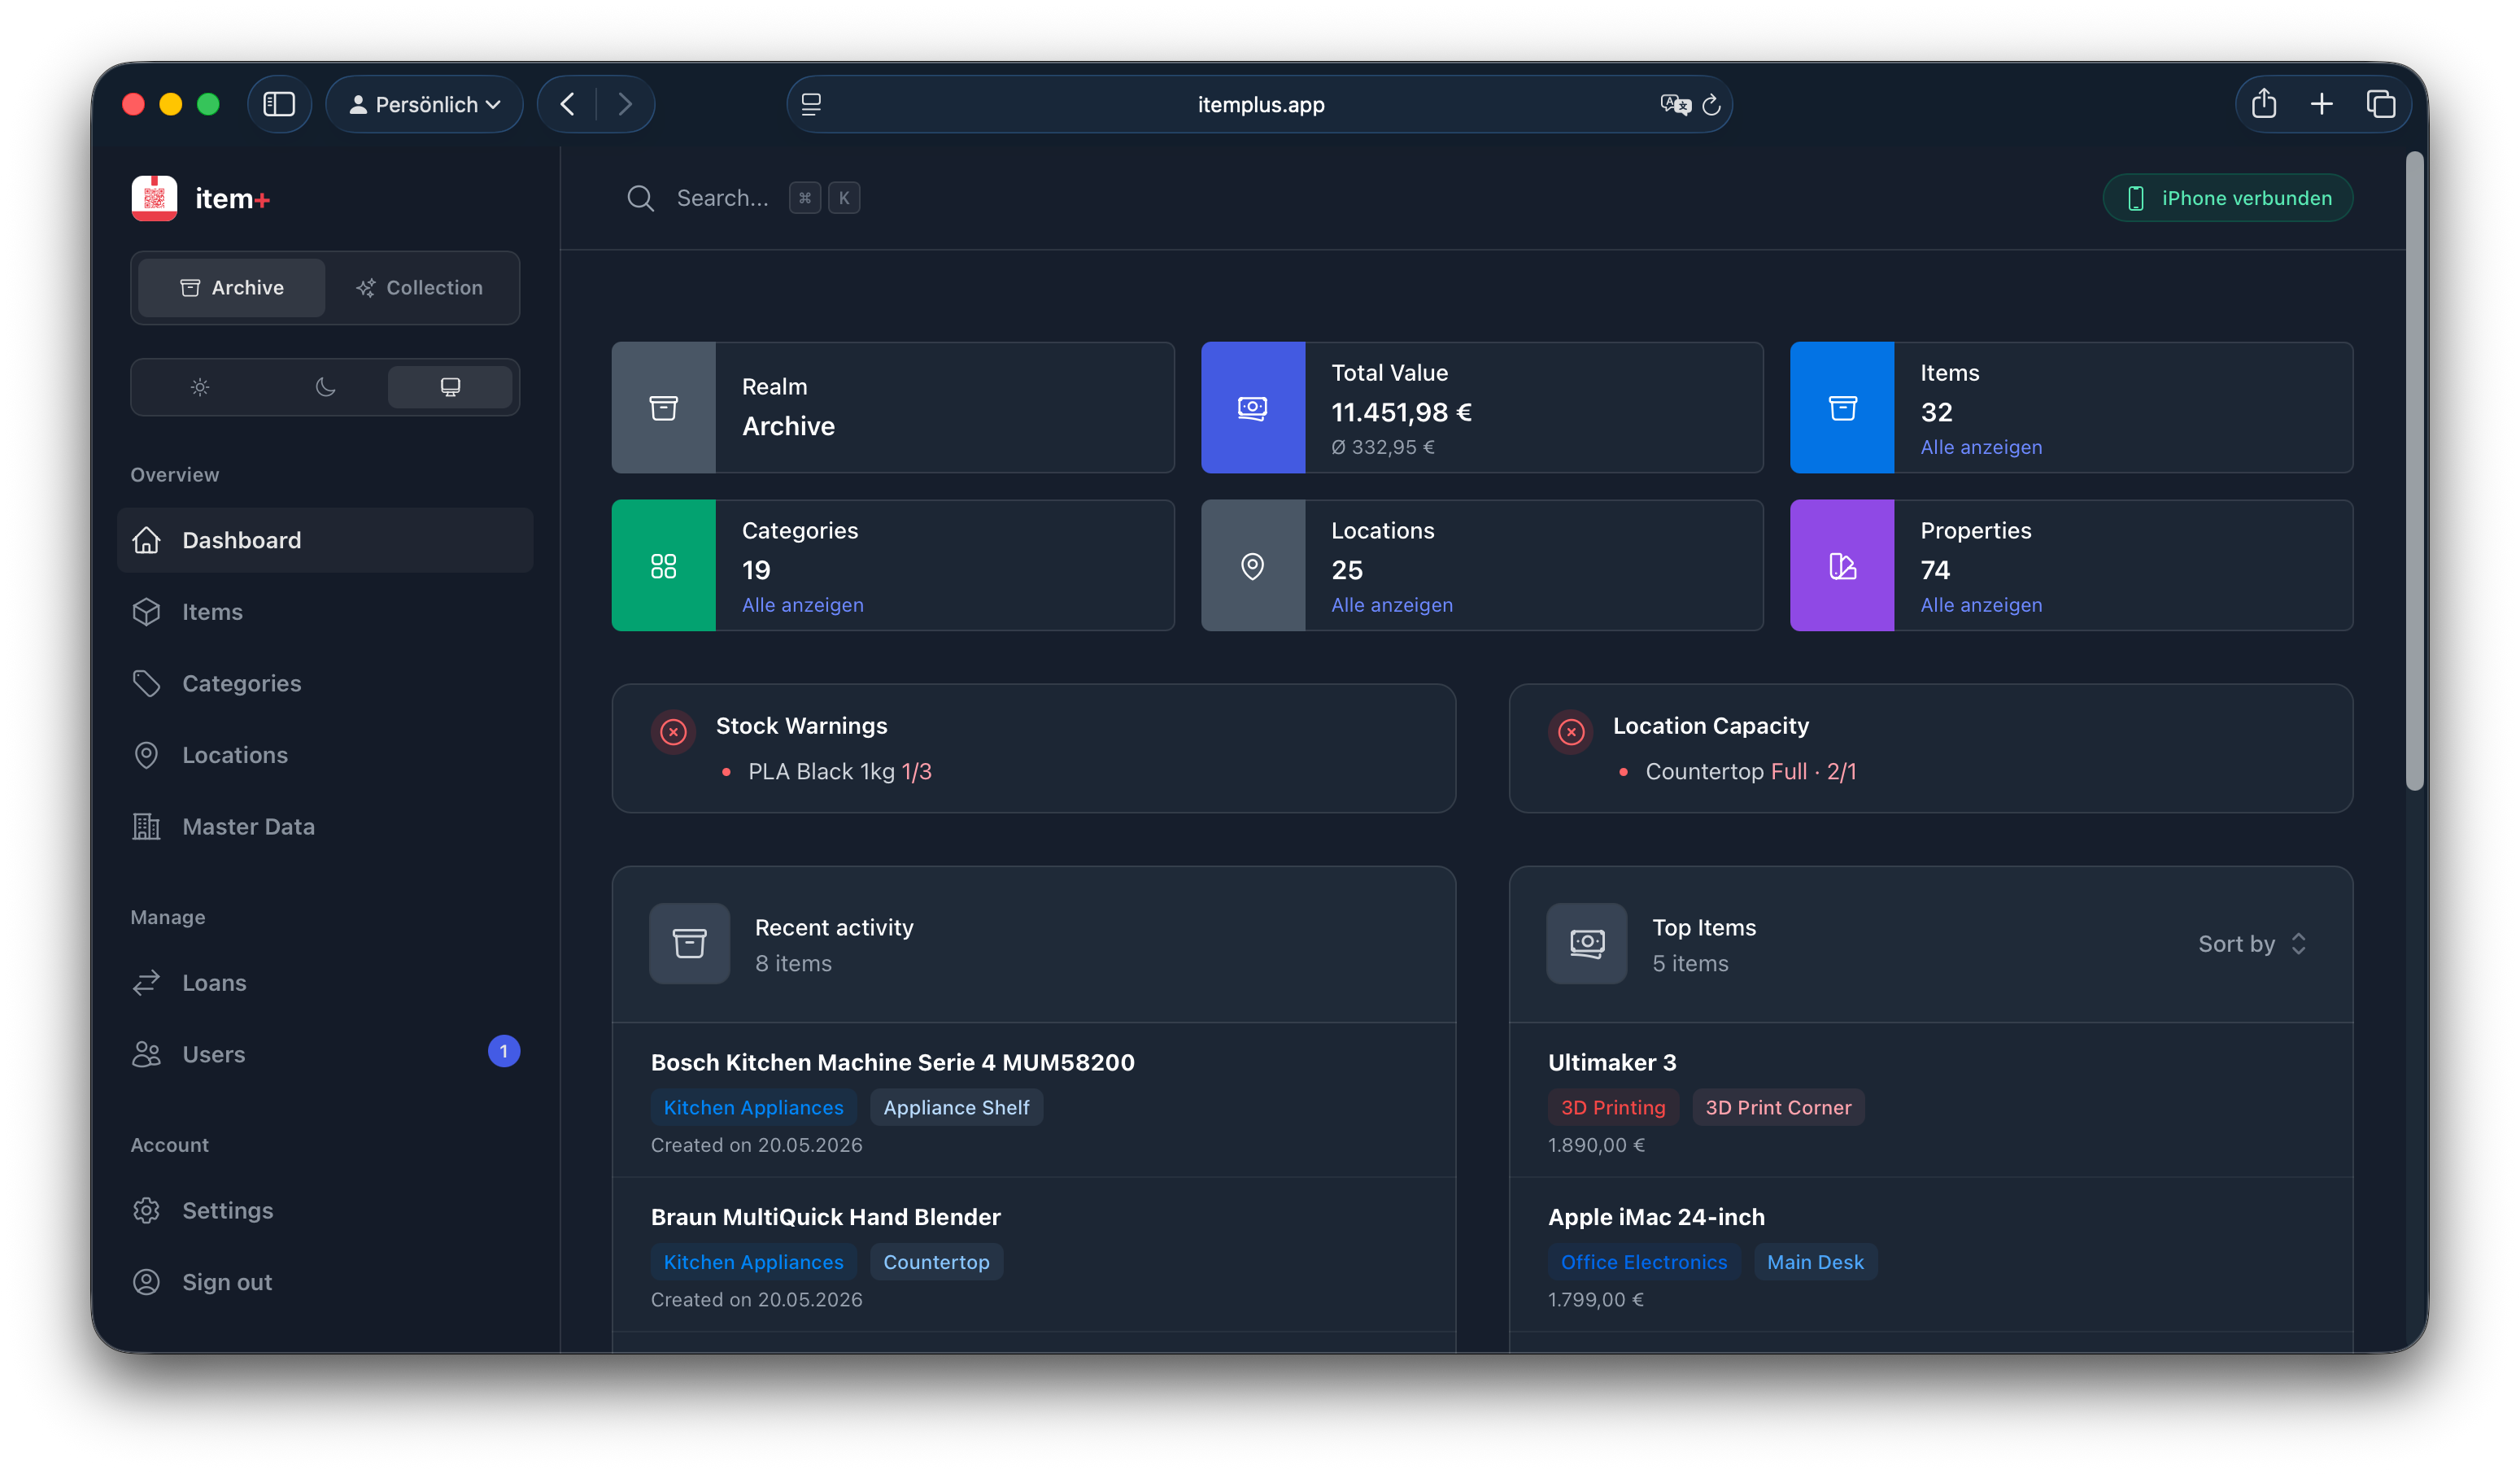
Task: Open the page reader menu icon
Action: point(811,104)
